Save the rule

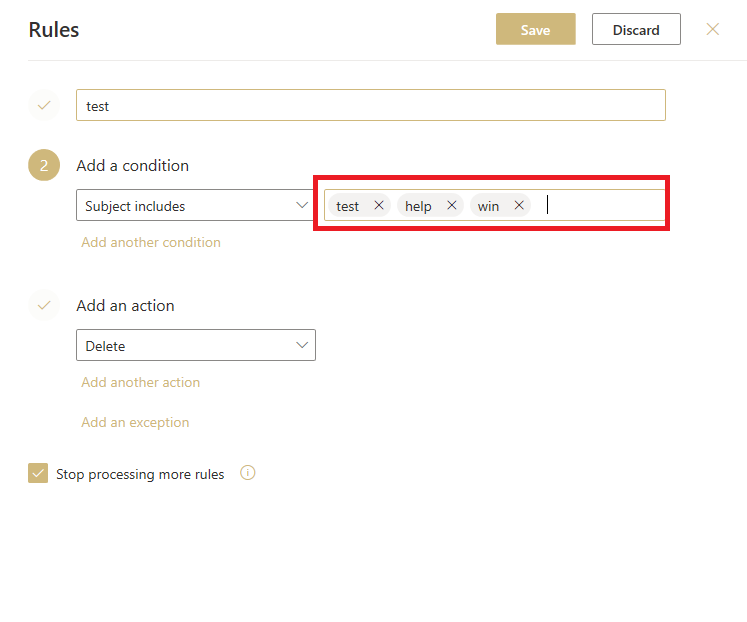(535, 30)
